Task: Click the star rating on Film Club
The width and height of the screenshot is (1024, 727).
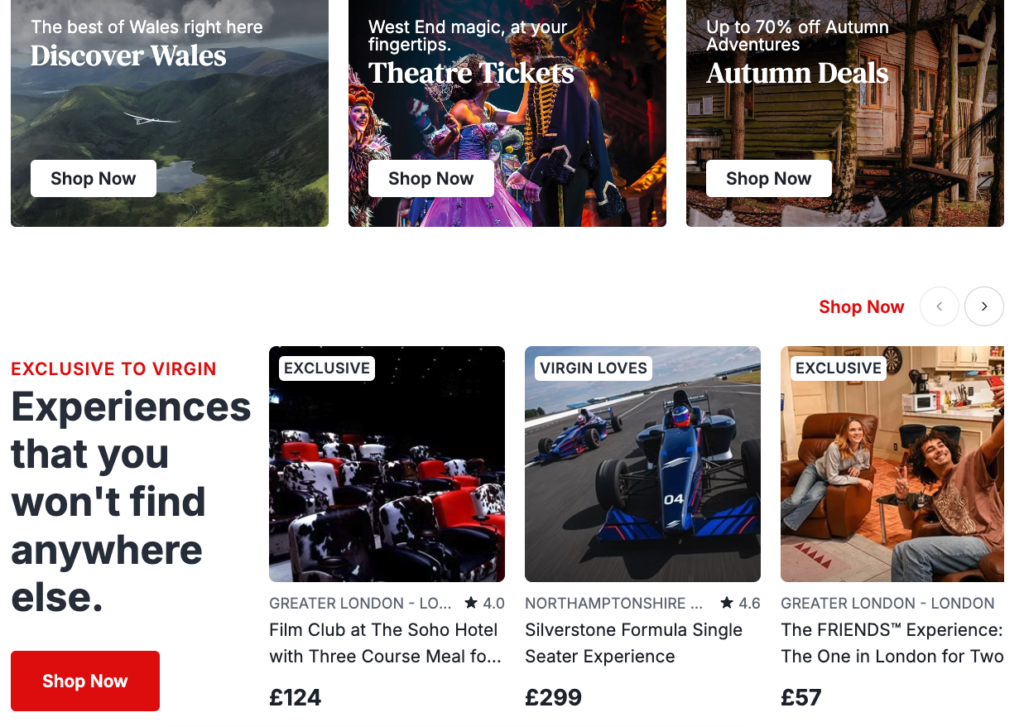Action: tap(484, 604)
